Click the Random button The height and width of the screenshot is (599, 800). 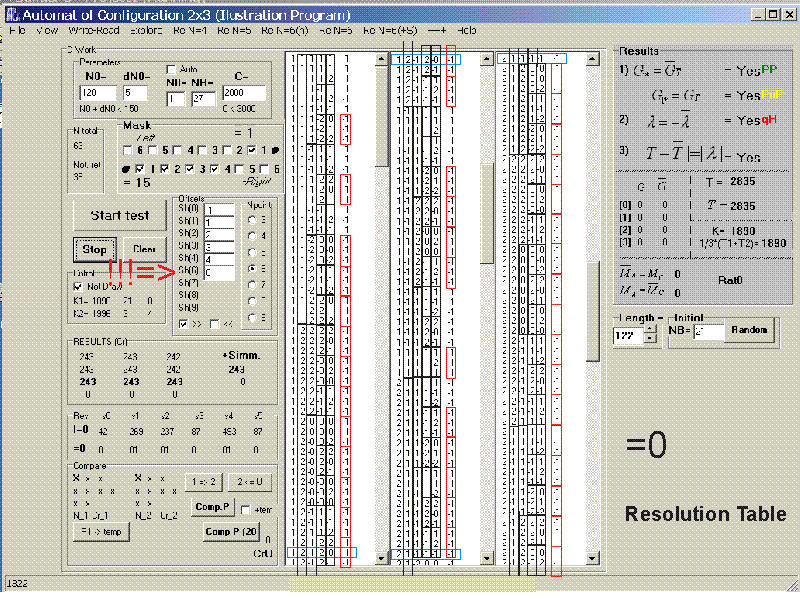749,330
